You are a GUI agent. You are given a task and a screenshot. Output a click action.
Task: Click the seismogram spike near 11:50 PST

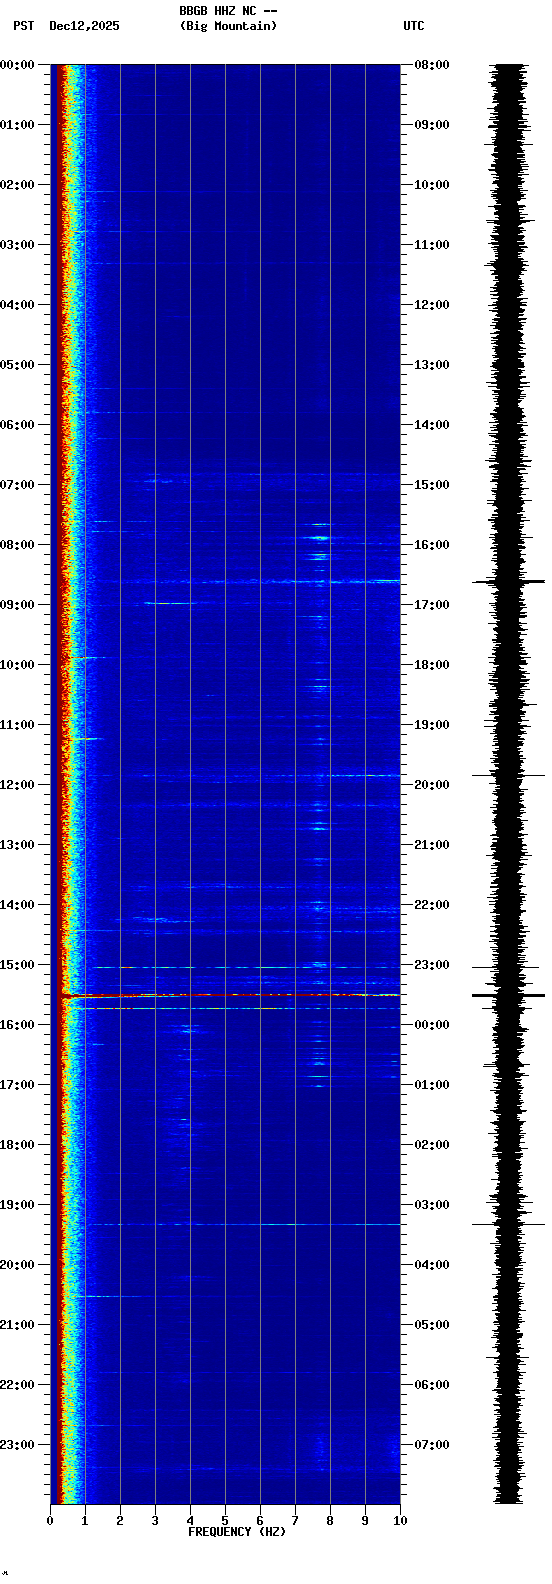[508, 775]
